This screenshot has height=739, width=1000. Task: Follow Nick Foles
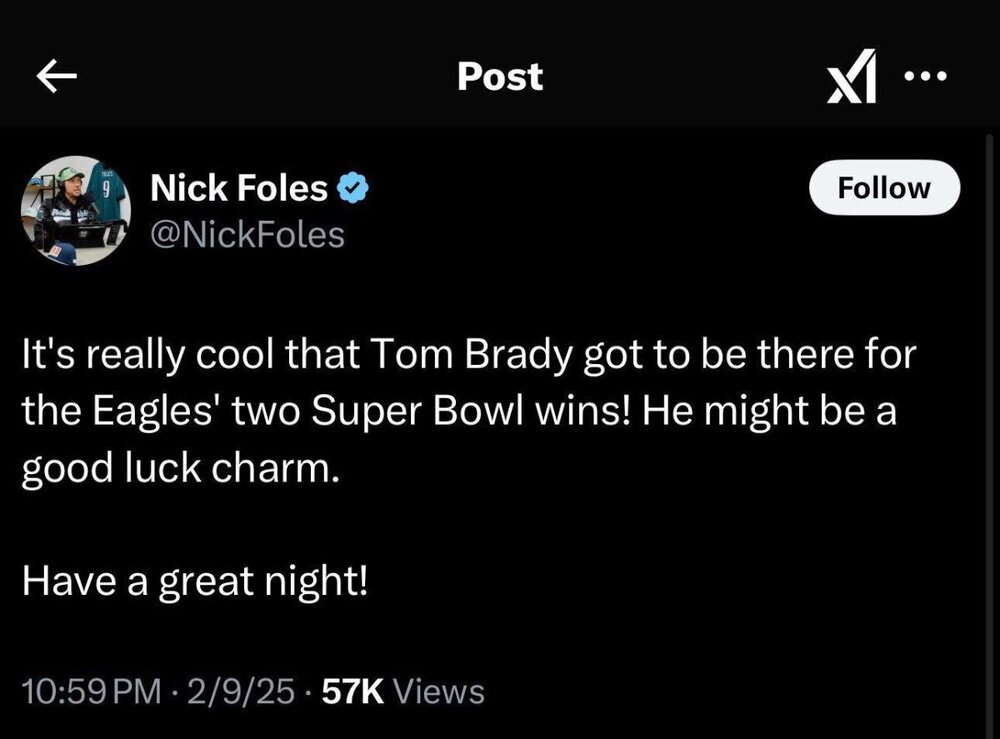883,188
